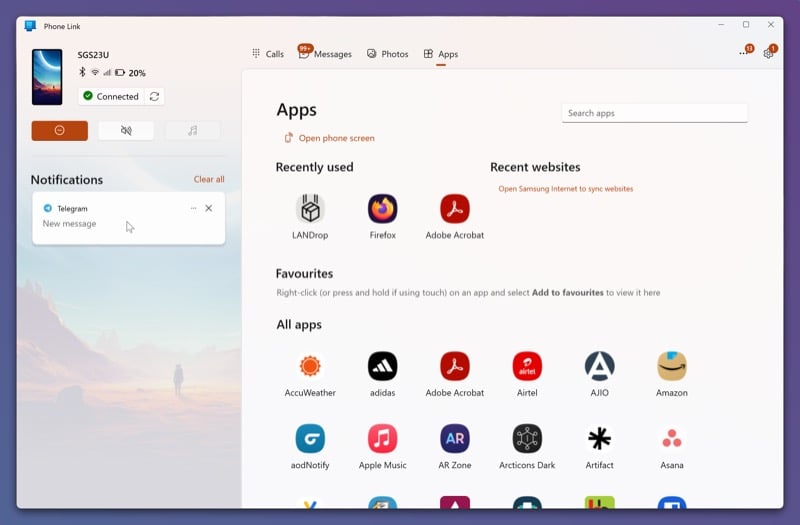
Task: Open Telegram notification options menu
Action: pyautogui.click(x=193, y=208)
